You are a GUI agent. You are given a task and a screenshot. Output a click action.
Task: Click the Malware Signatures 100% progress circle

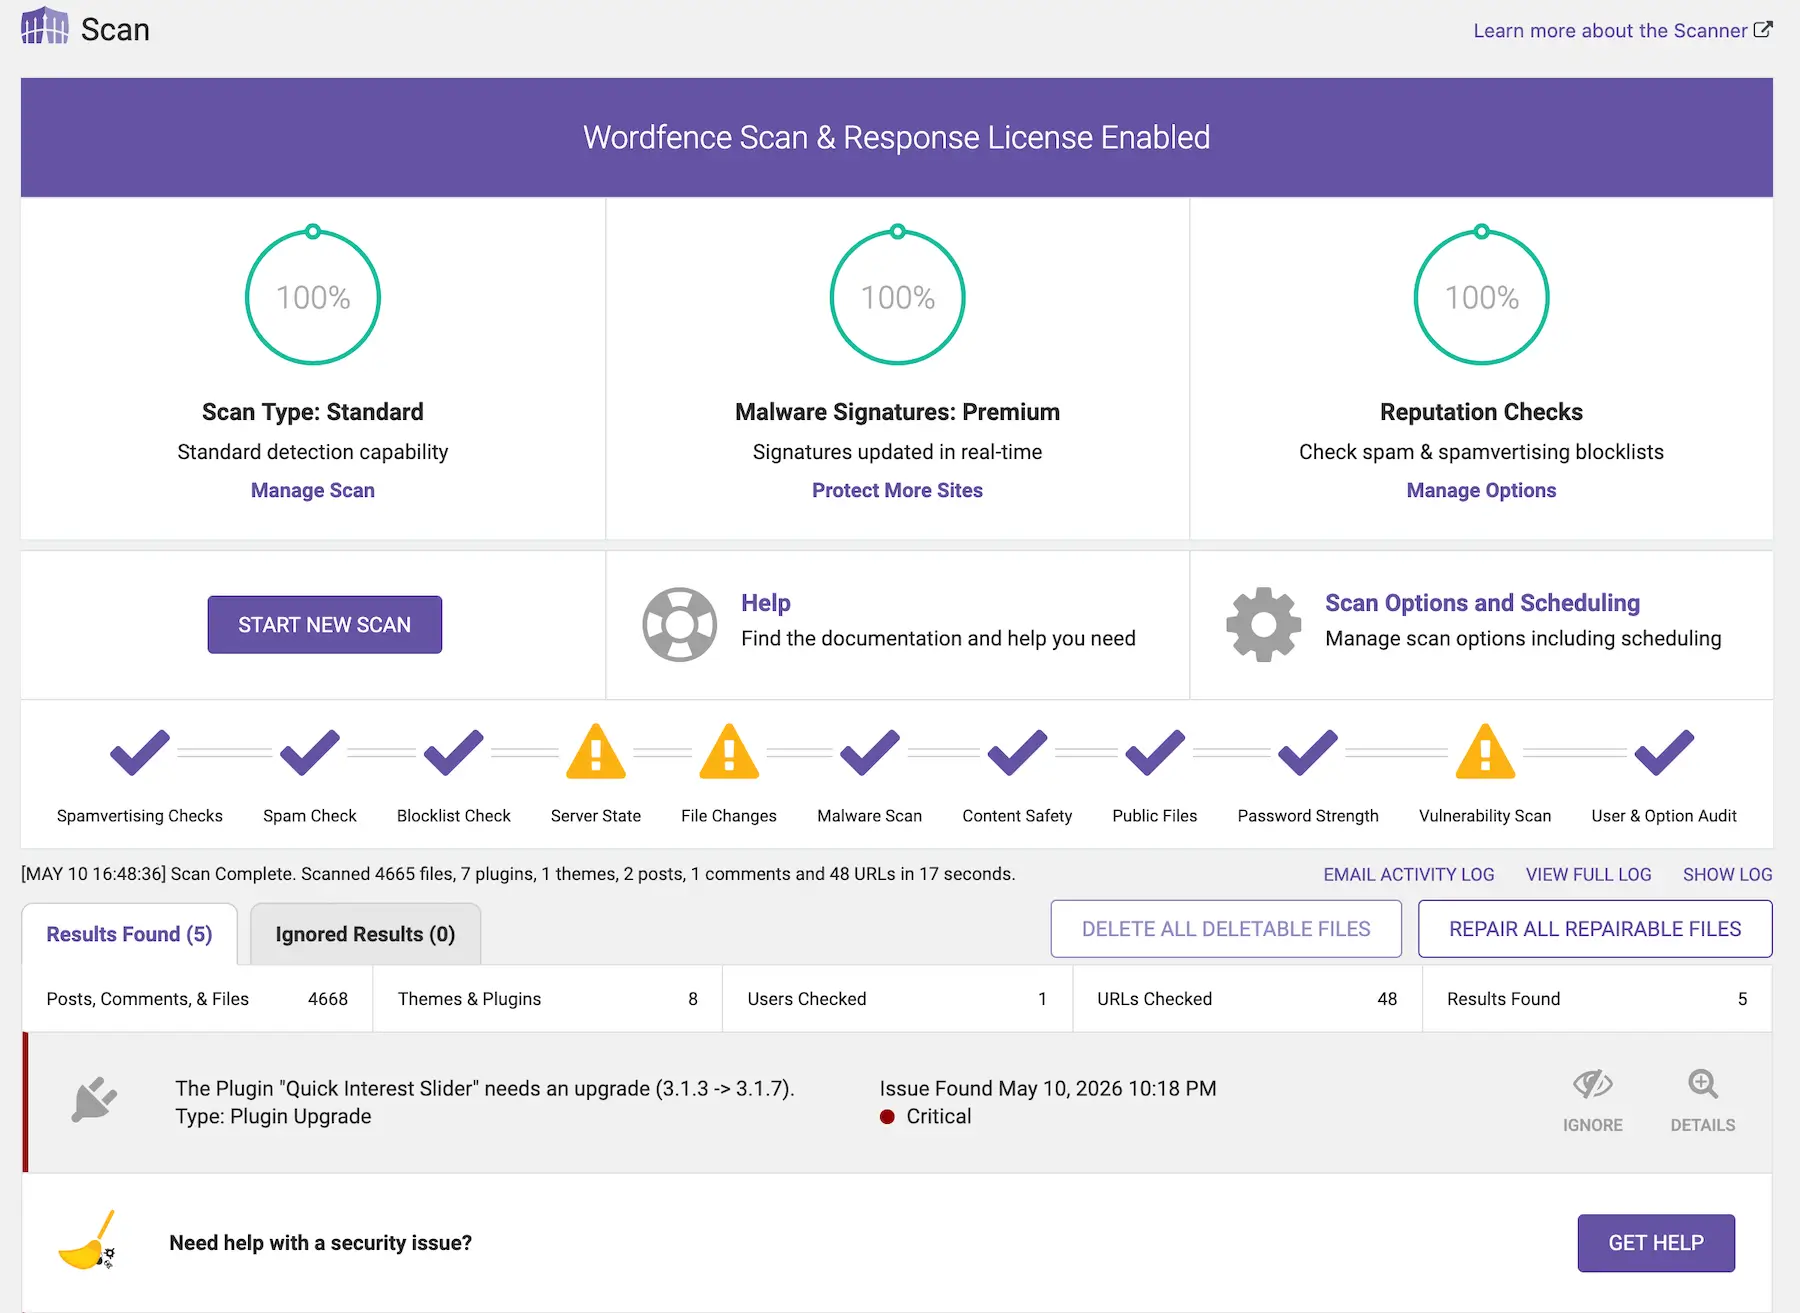[898, 296]
